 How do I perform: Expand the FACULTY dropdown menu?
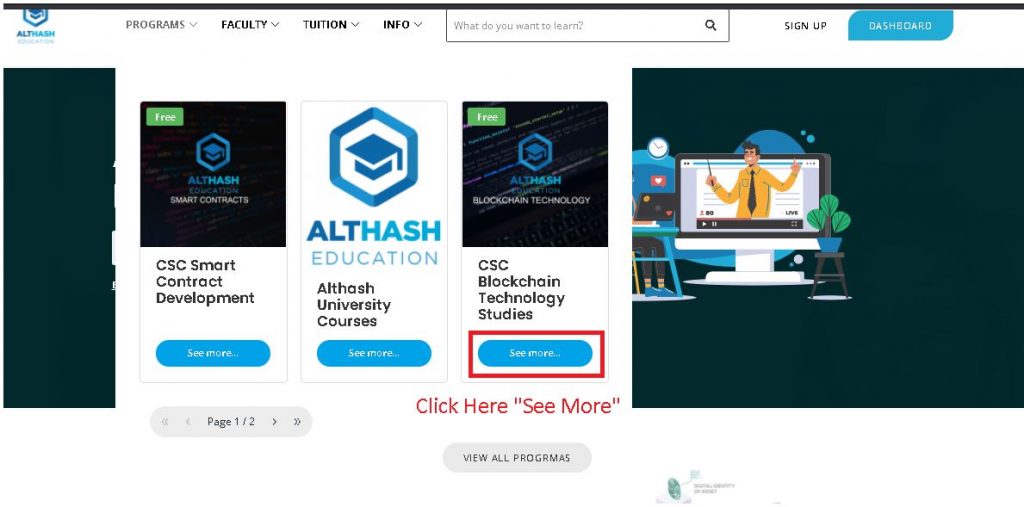250,25
